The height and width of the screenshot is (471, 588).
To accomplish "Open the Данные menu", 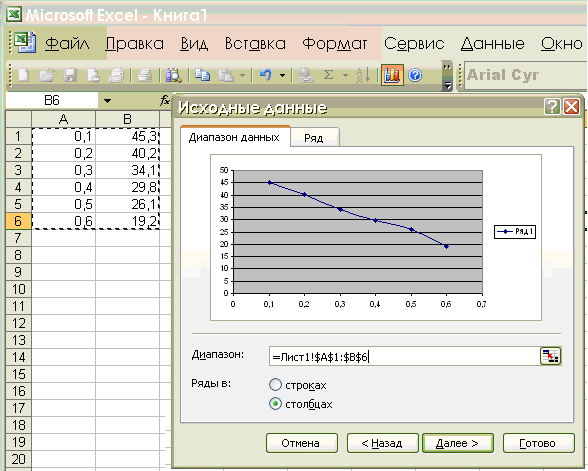I will [x=492, y=44].
